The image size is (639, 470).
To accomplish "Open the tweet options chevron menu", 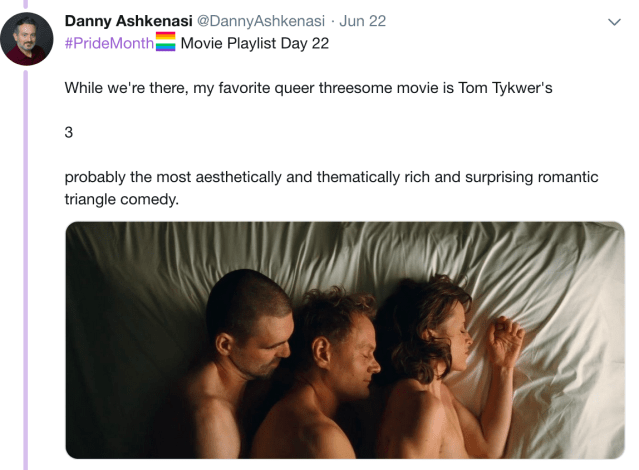I will [614, 21].
